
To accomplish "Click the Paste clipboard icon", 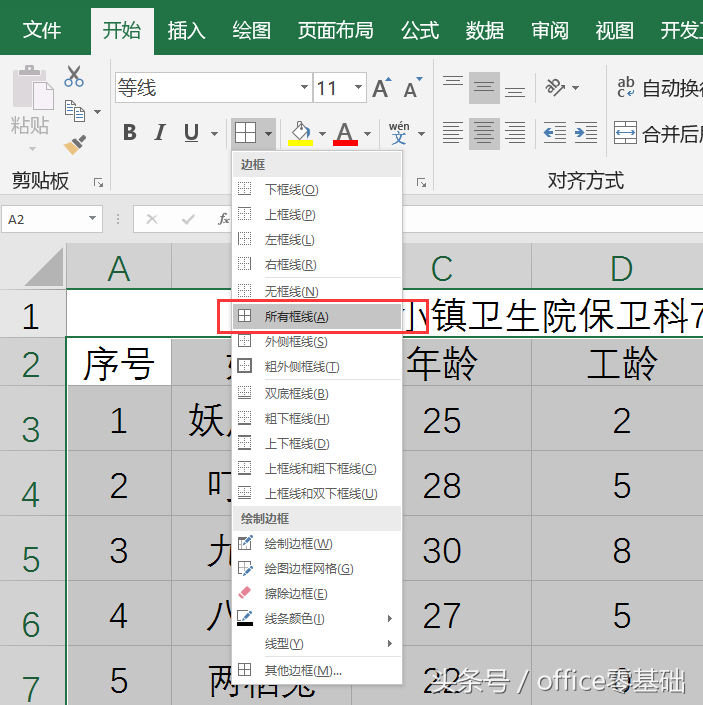I will [32, 88].
